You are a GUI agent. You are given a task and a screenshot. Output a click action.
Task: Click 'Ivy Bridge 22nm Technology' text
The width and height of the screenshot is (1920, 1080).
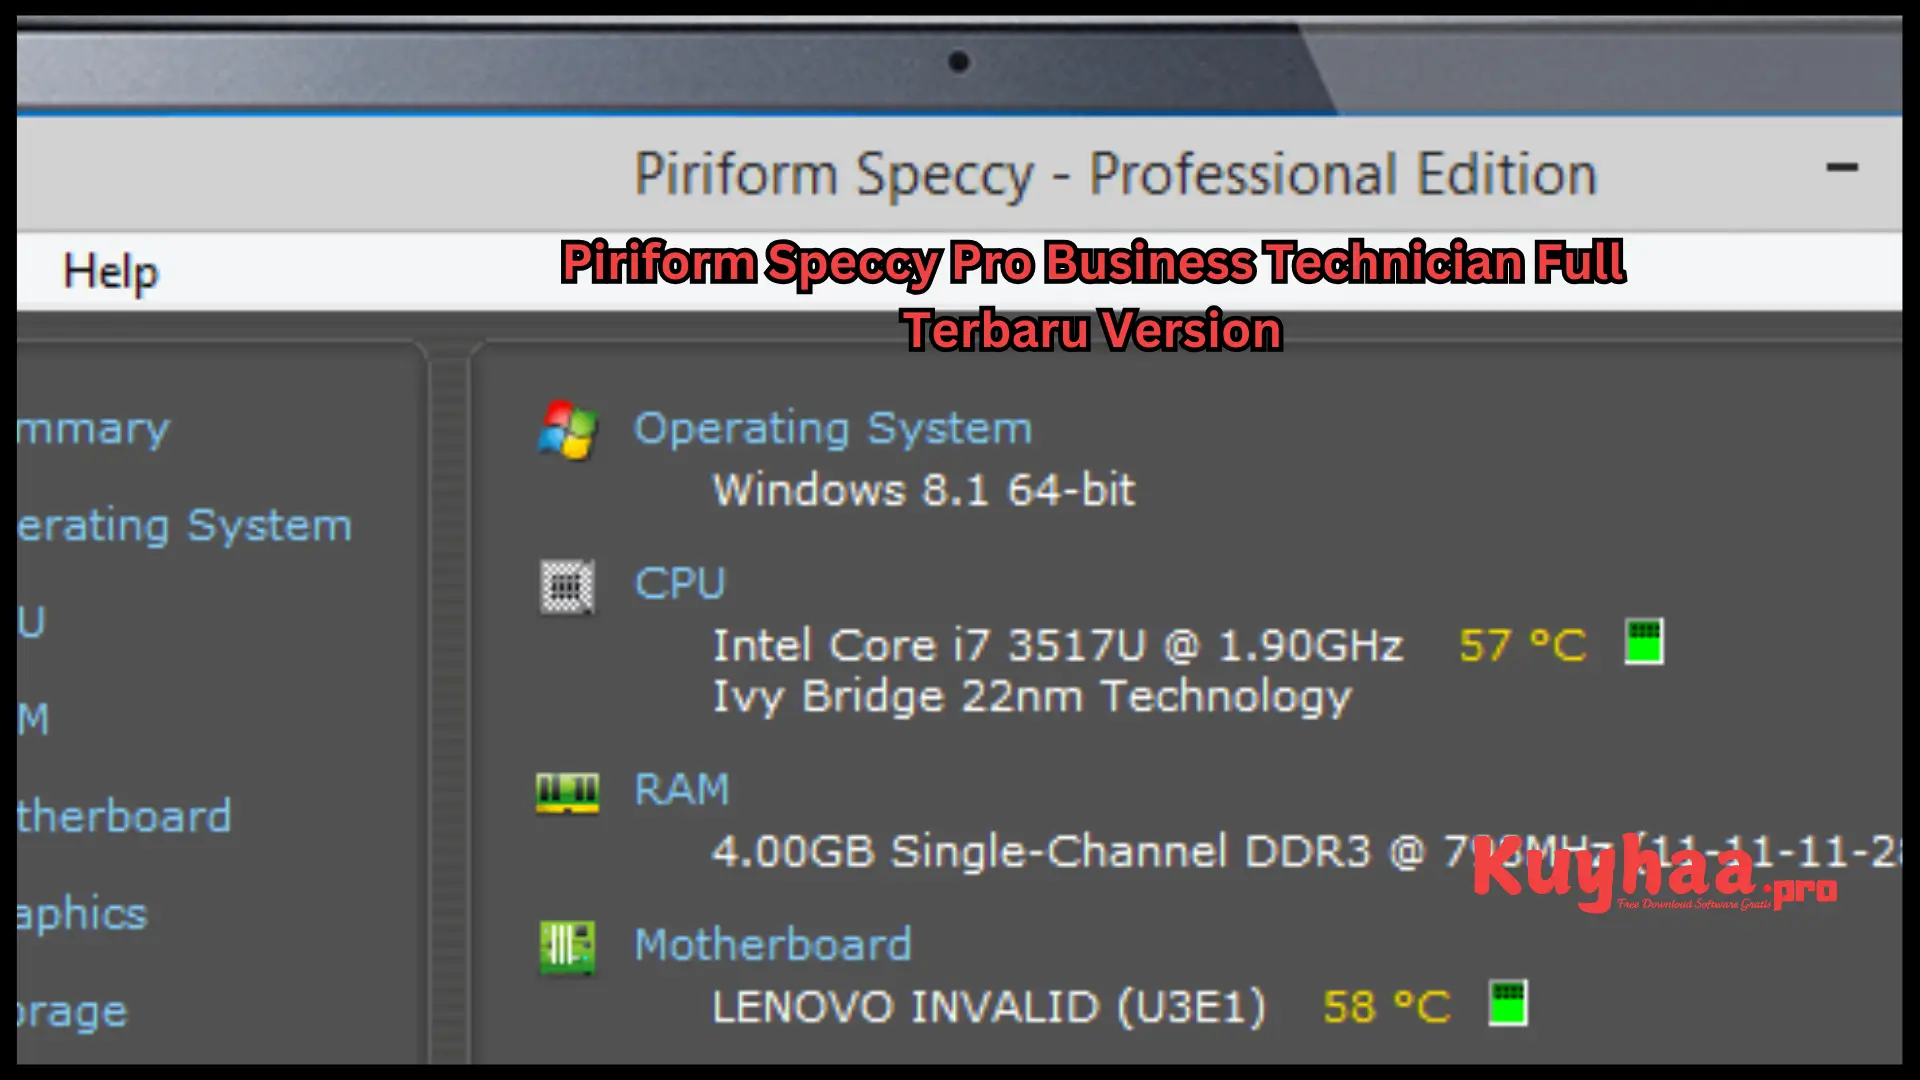(1031, 698)
